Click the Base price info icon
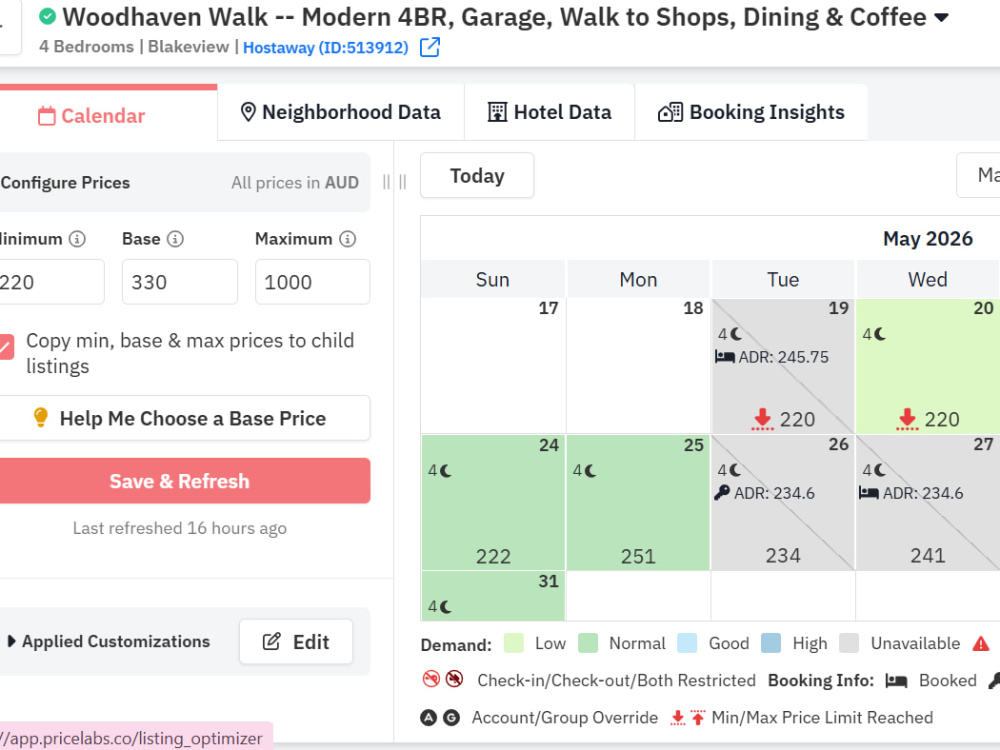 click(x=175, y=239)
